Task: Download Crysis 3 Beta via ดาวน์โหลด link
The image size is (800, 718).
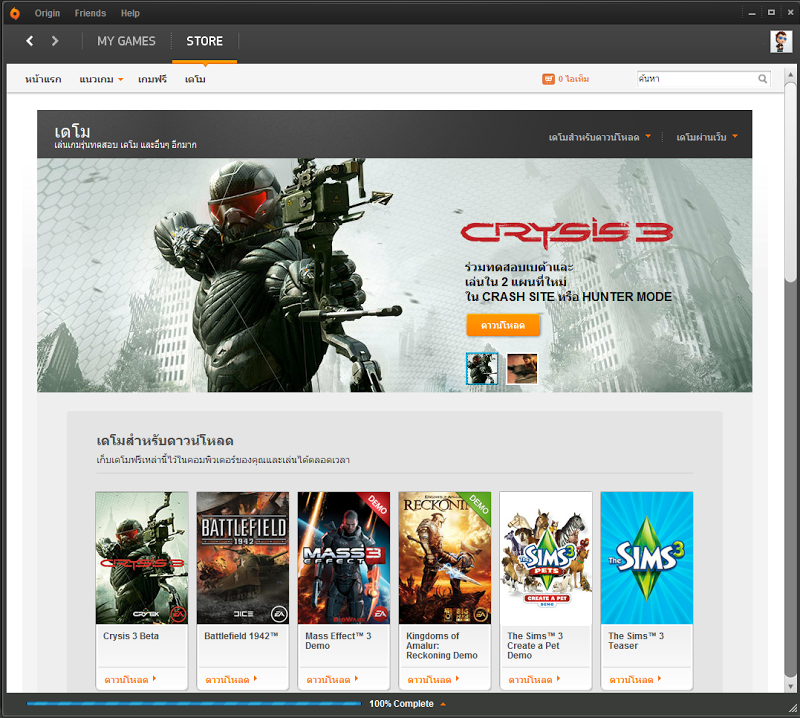Action: tap(130, 680)
